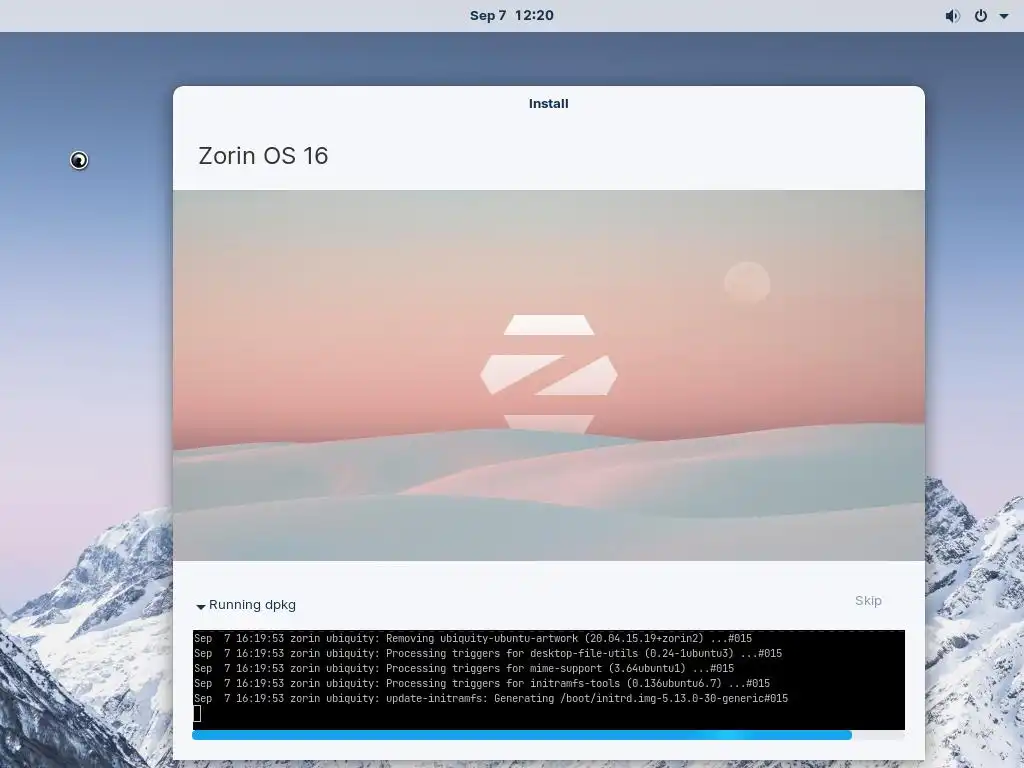Click the Install window title

coord(549,104)
